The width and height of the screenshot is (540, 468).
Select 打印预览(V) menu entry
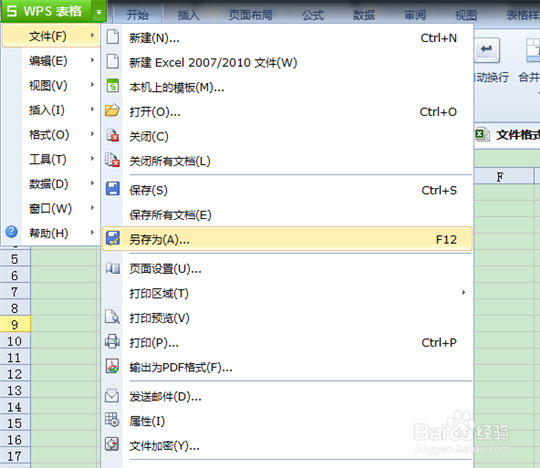pyautogui.click(x=287, y=318)
